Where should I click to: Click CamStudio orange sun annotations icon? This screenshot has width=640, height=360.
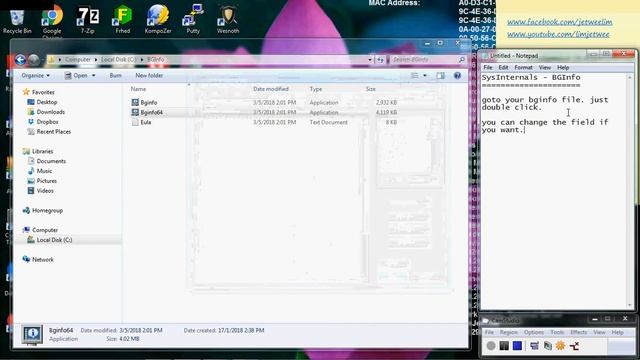click(560, 346)
